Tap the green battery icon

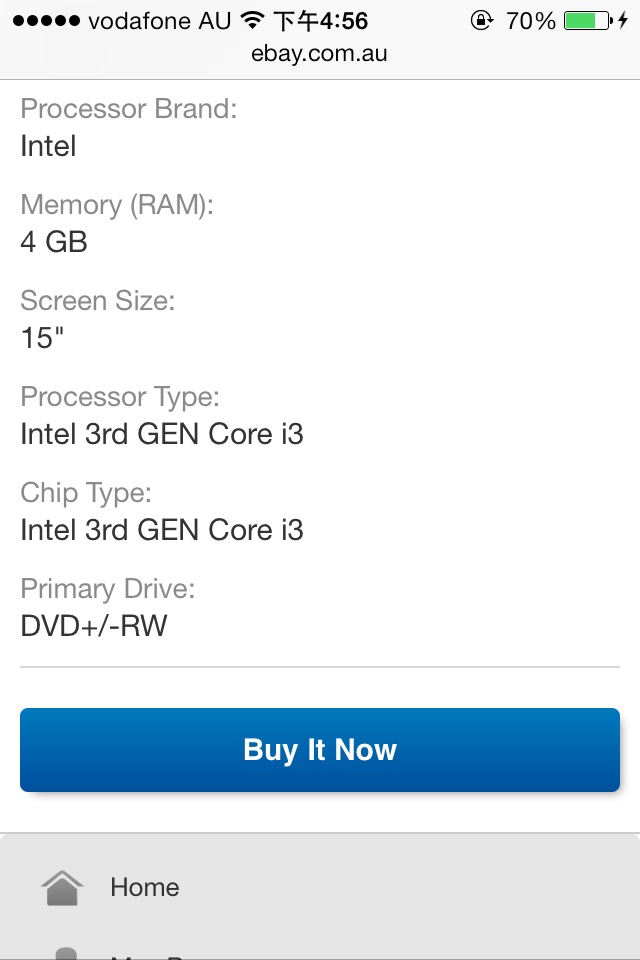tap(585, 21)
